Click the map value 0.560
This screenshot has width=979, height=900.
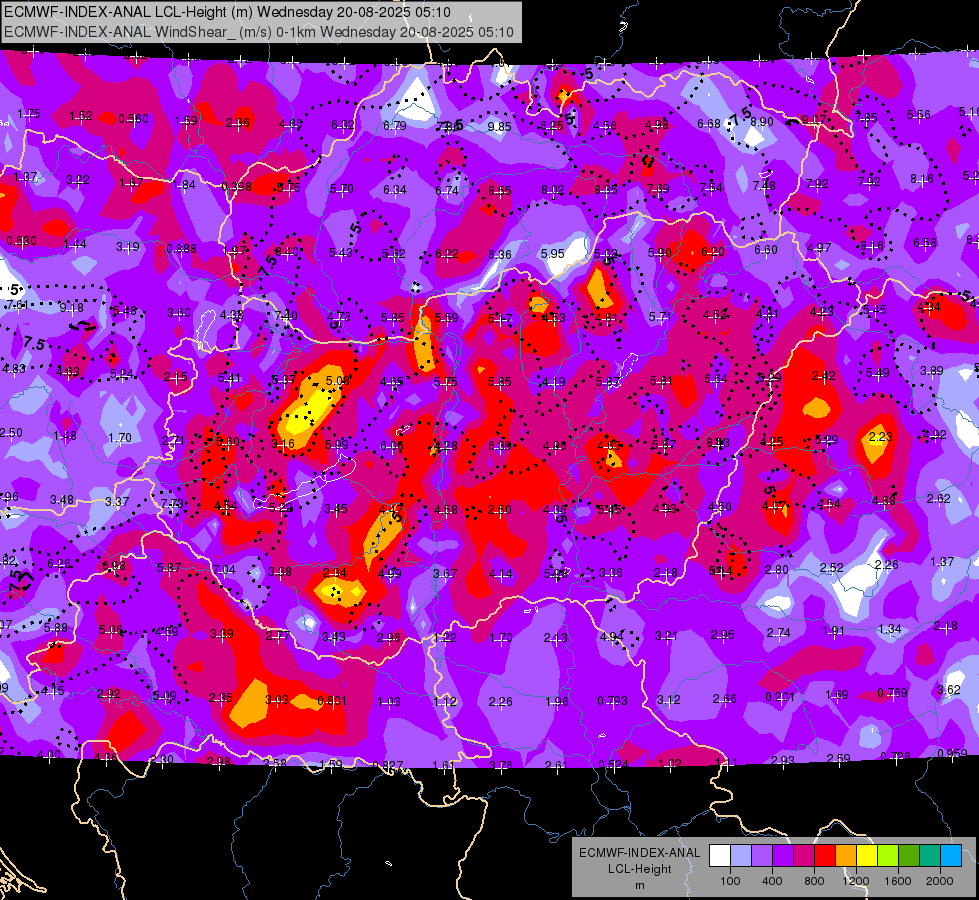pos(133,119)
